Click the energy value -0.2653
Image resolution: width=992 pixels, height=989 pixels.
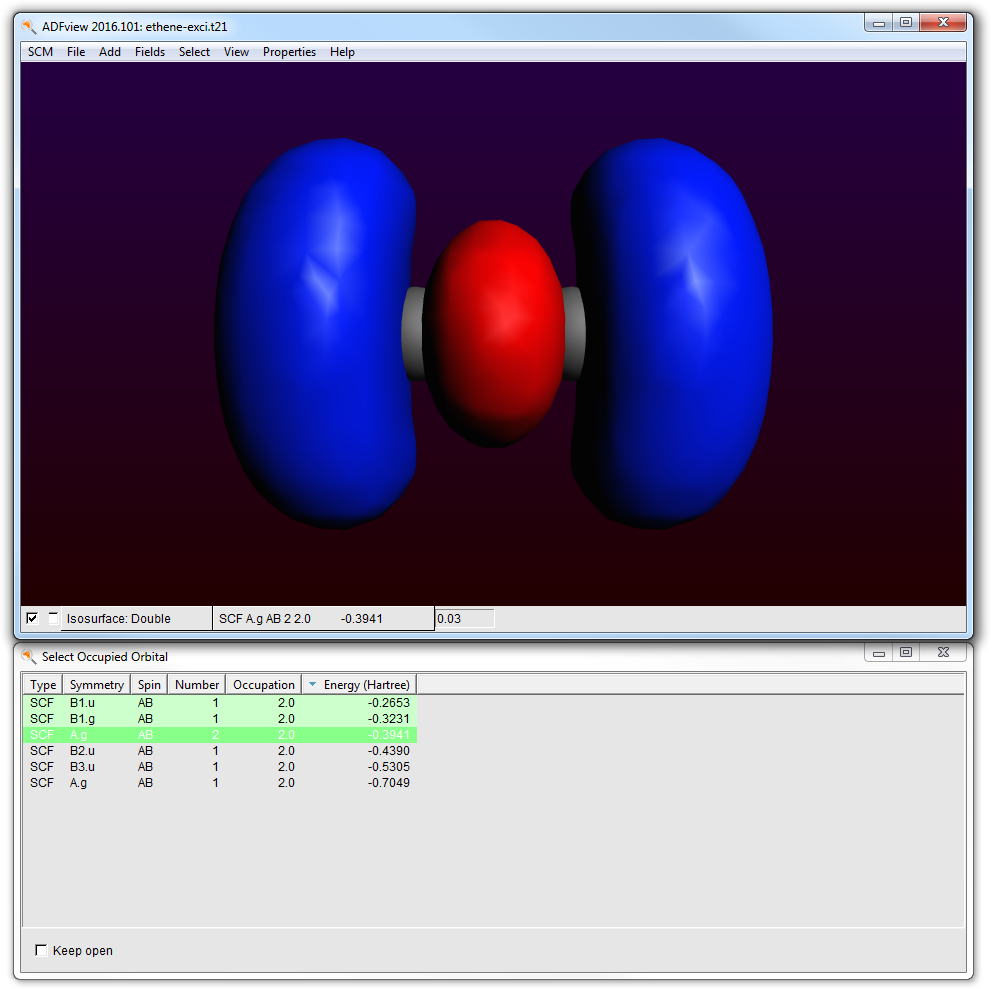tap(388, 703)
